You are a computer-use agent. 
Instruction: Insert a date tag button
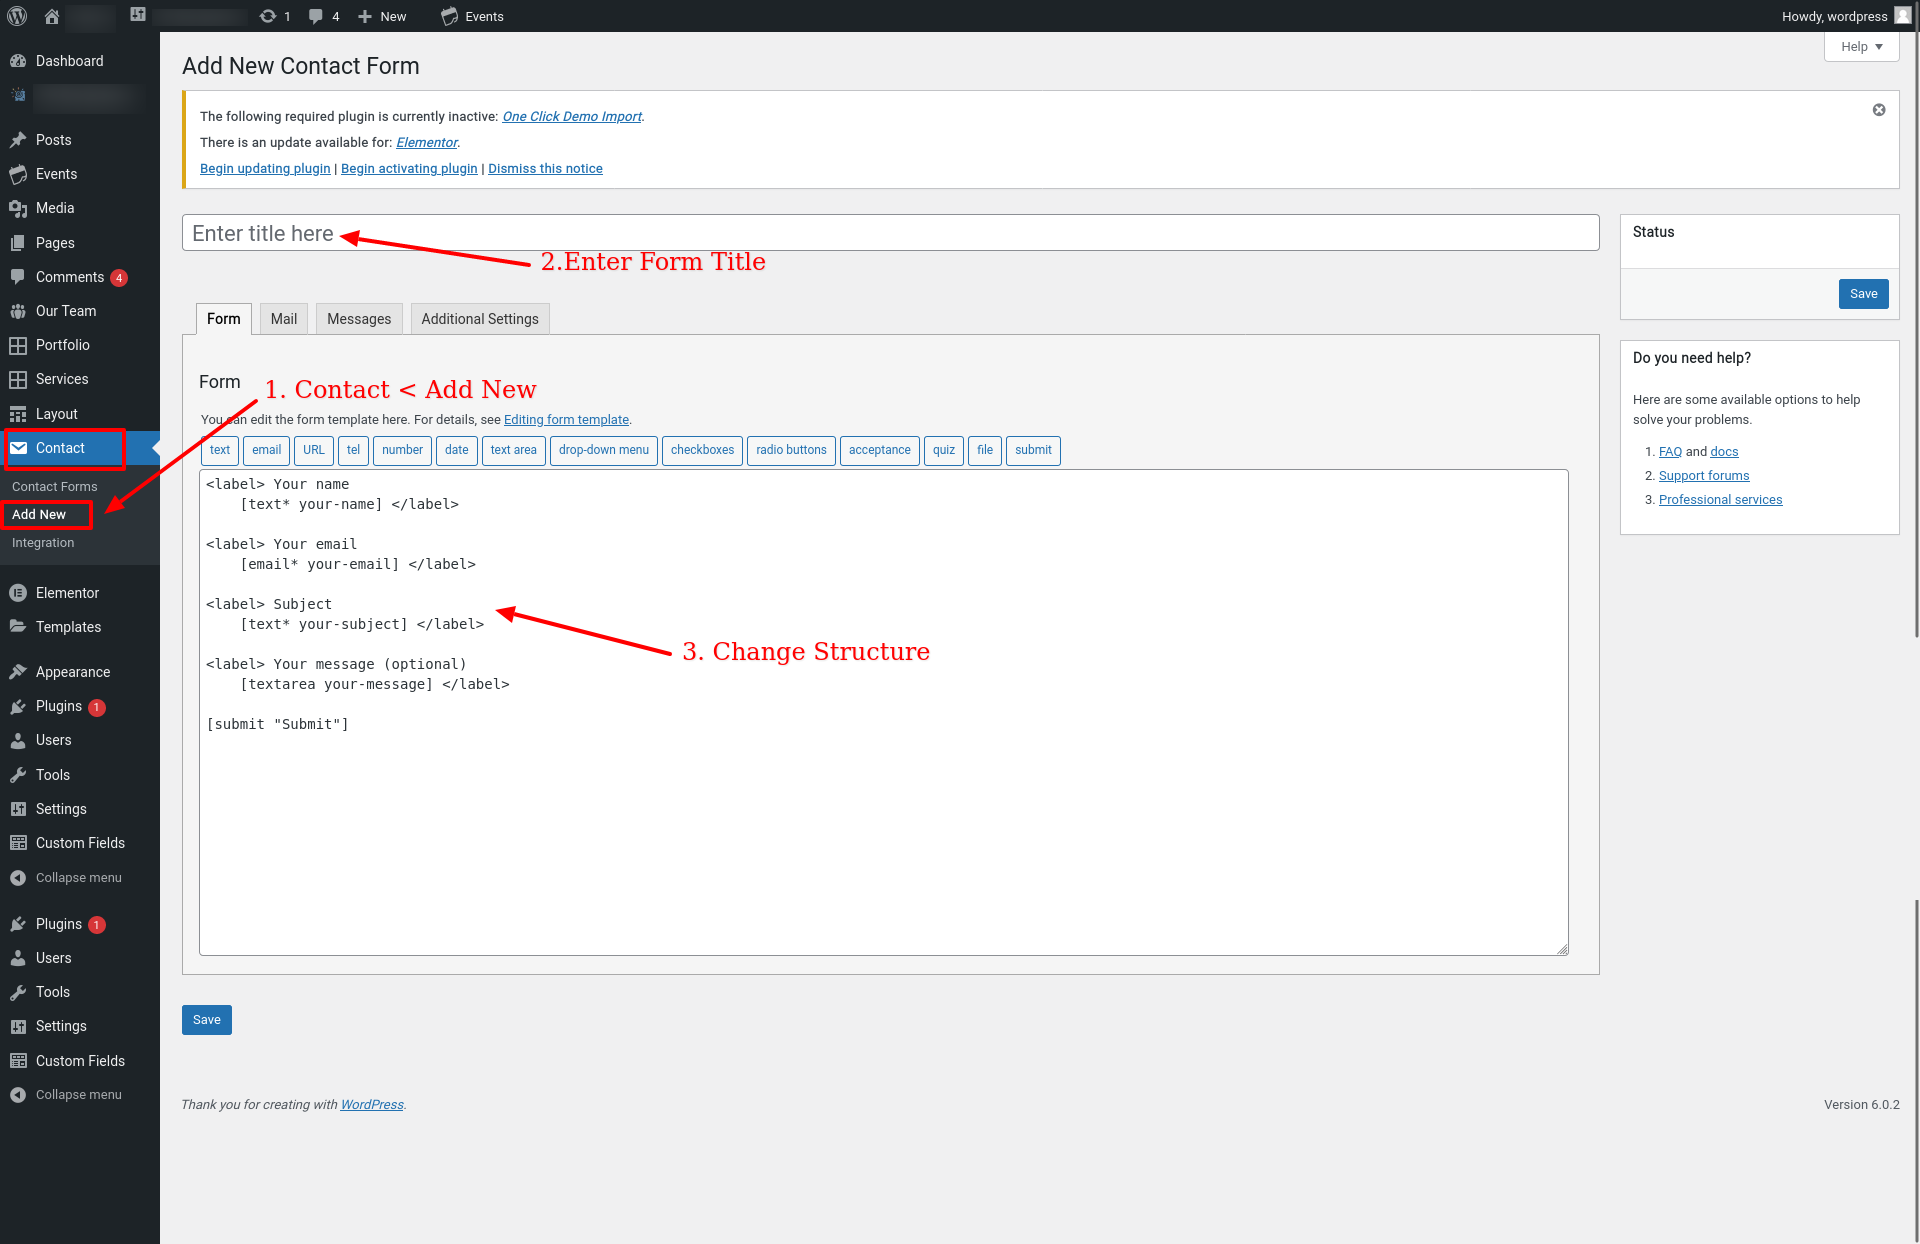click(x=457, y=450)
